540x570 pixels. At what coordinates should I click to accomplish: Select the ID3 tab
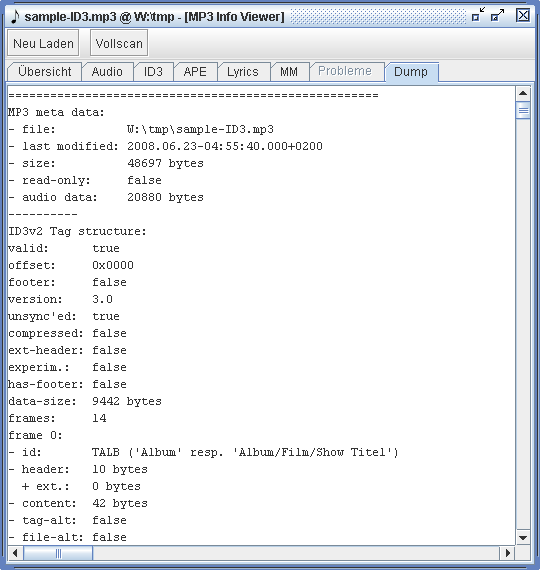coord(153,72)
